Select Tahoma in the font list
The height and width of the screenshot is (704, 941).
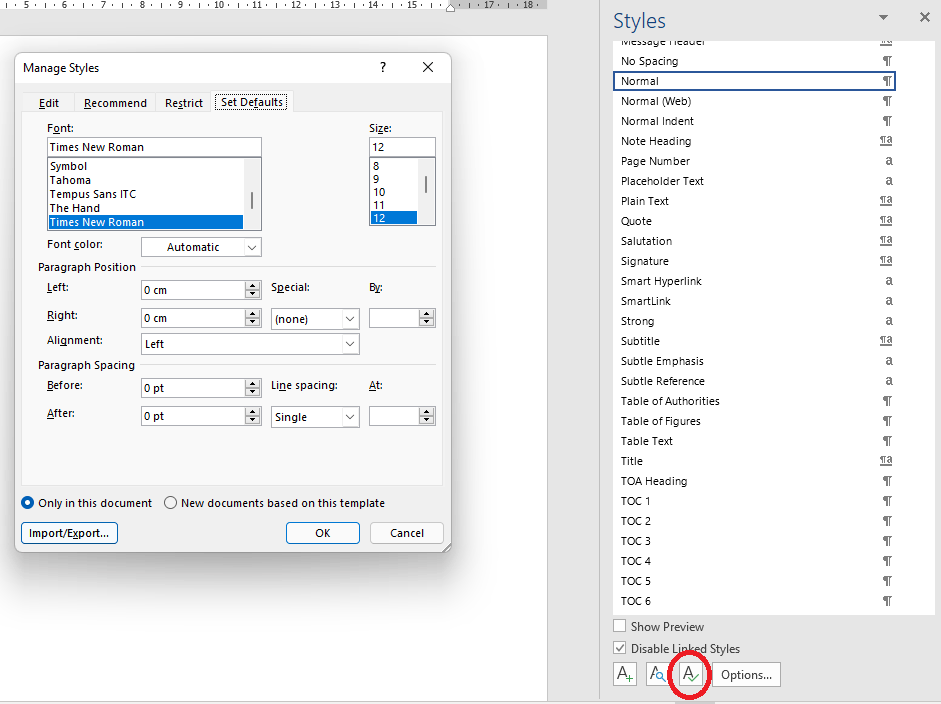pos(70,180)
